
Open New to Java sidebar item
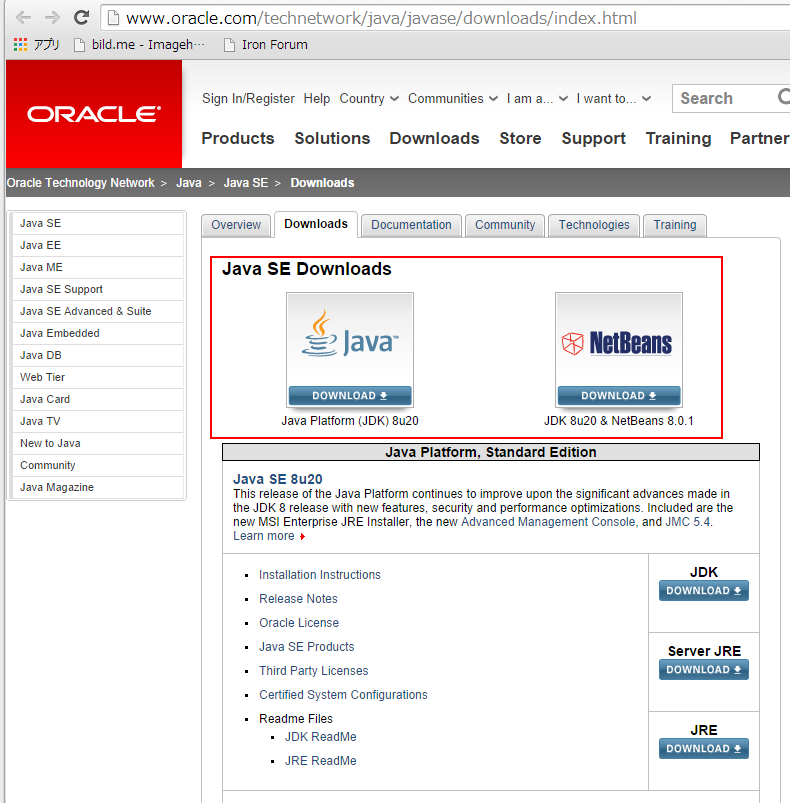97,443
